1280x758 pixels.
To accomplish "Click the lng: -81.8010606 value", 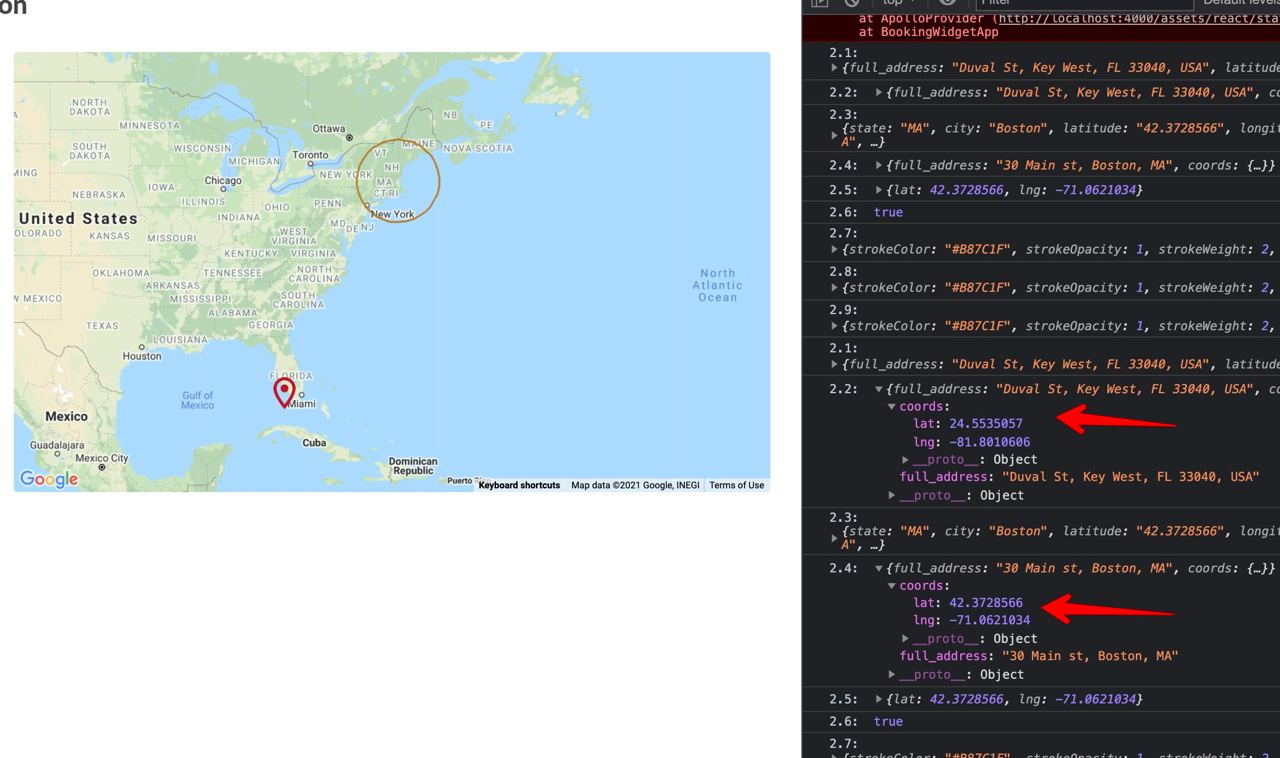I will click(989, 442).
